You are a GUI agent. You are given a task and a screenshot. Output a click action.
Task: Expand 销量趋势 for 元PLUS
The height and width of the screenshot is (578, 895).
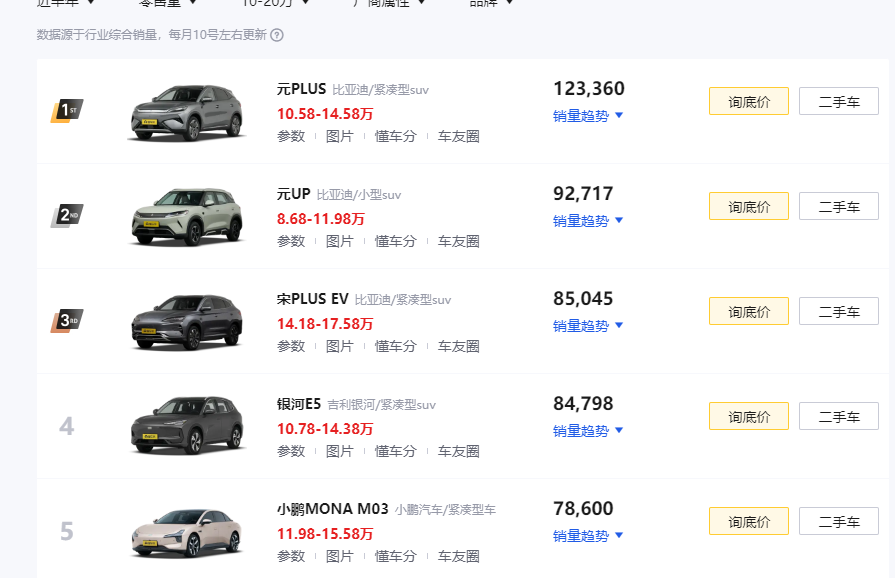588,115
